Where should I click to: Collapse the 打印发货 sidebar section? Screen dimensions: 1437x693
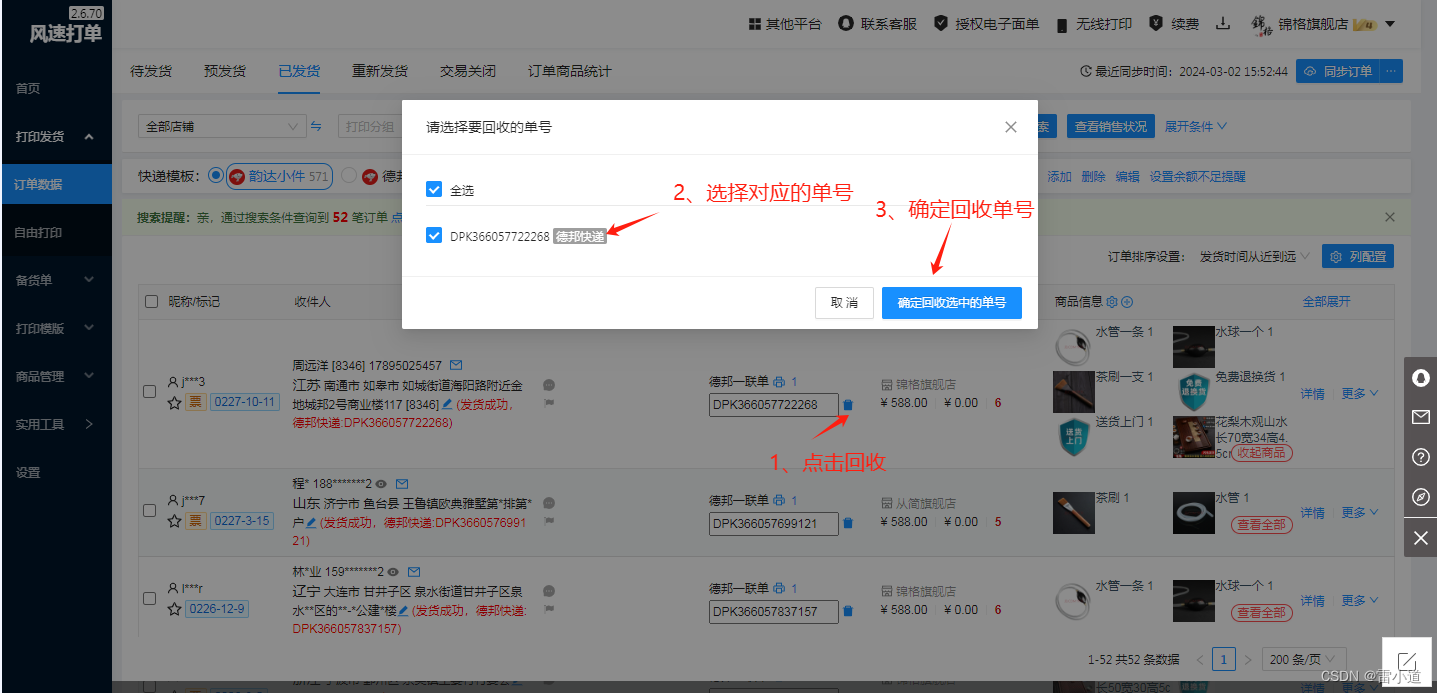(55, 136)
